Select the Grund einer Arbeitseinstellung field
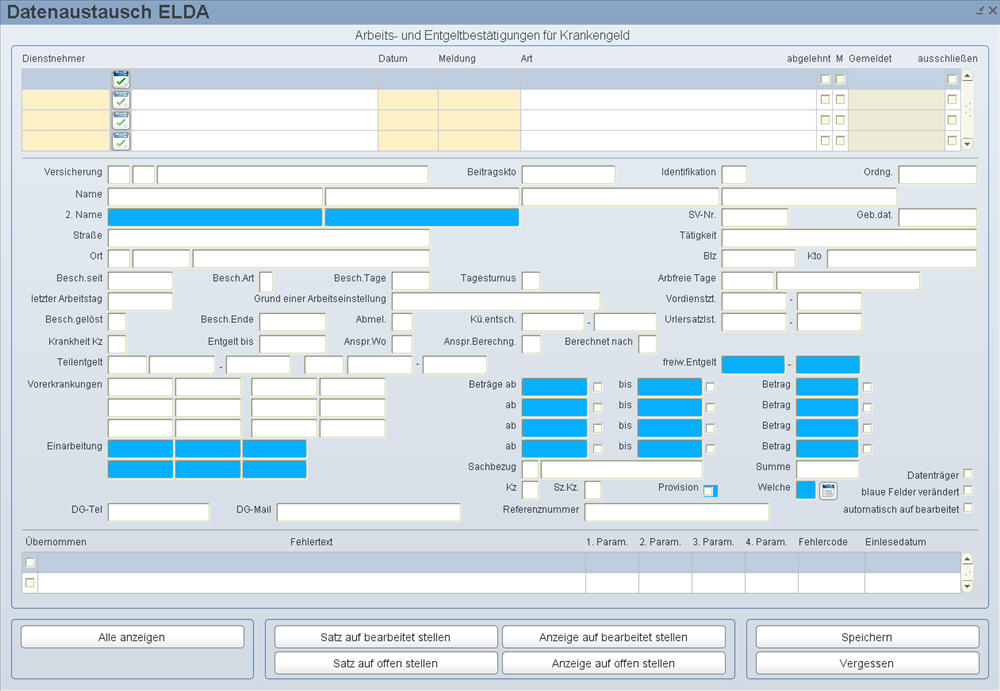This screenshot has height=691, width=1000. tap(496, 301)
